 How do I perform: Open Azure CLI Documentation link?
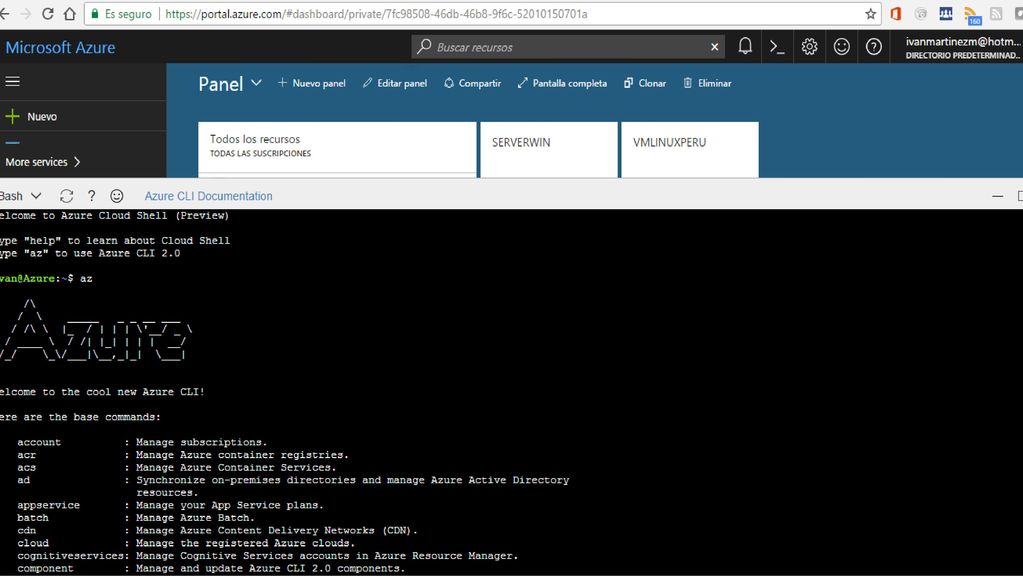208,196
